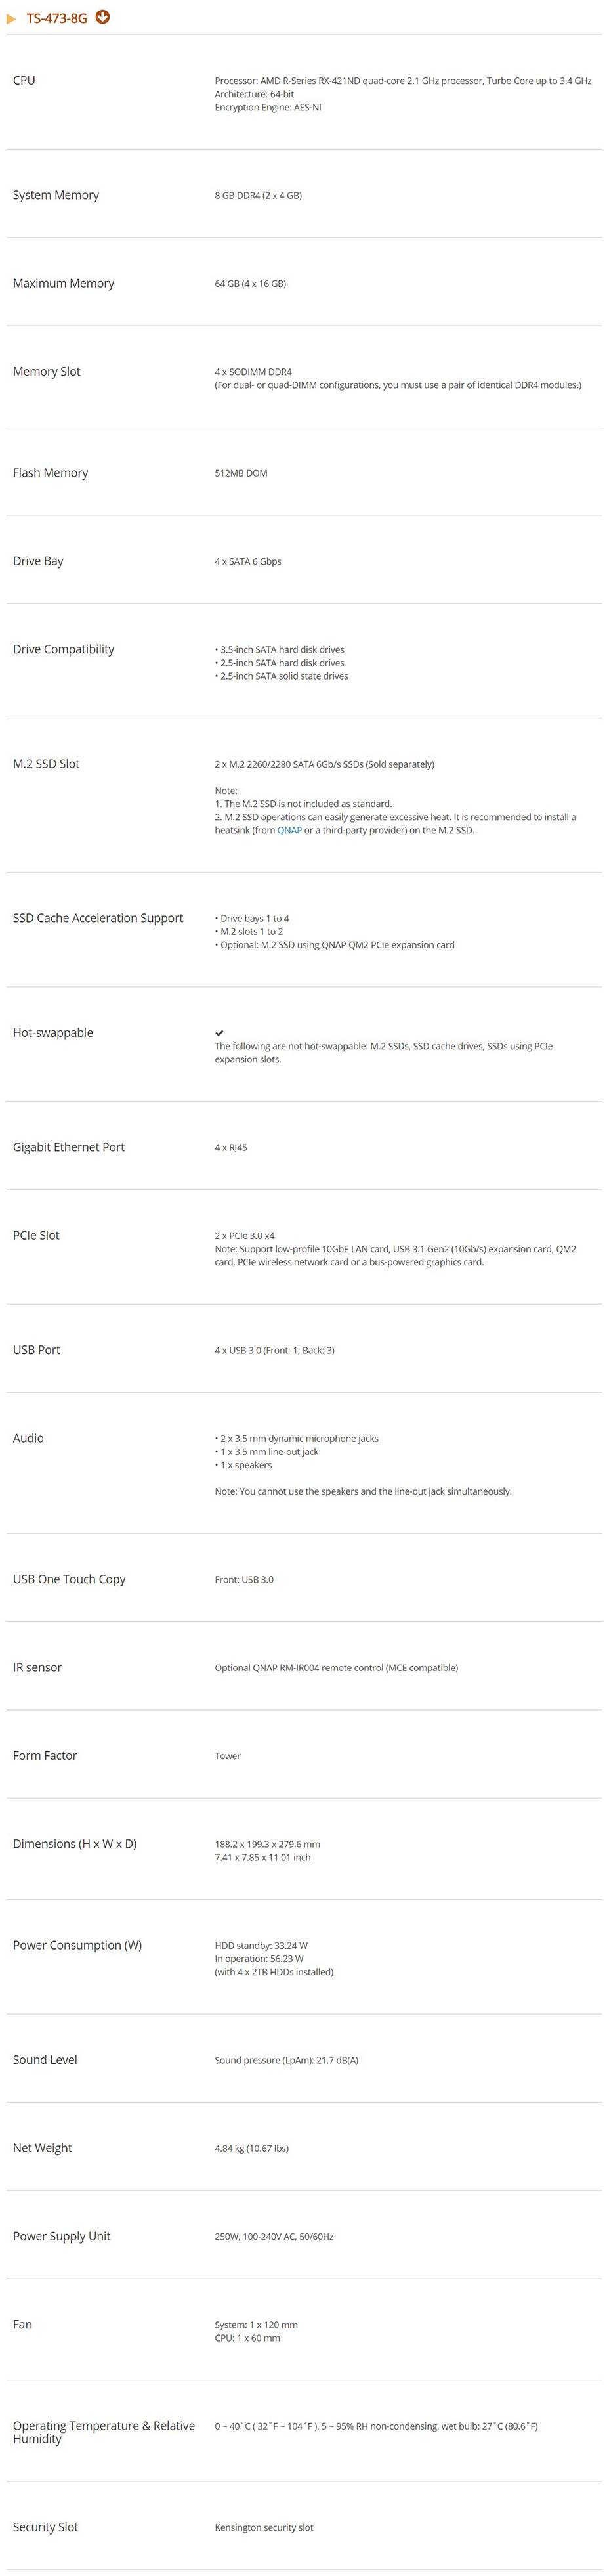Click the download arrow icon beside TS-473-8G
Image resolution: width=607 pixels, height=2576 pixels.
tap(103, 17)
